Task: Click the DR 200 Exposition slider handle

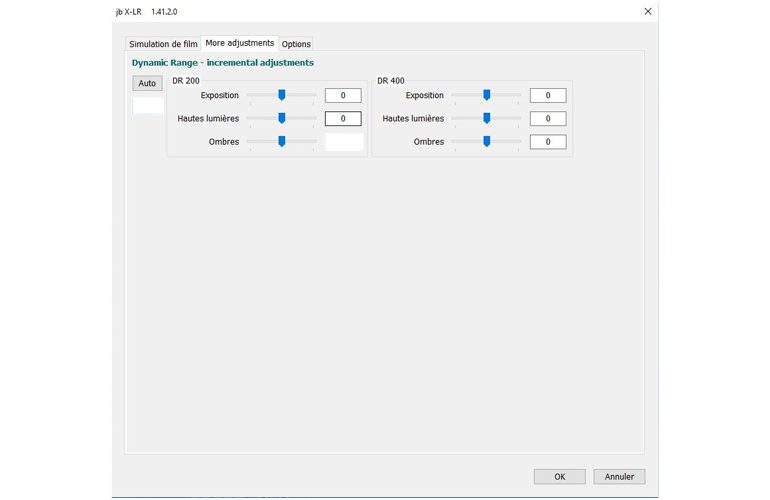Action: (282, 95)
